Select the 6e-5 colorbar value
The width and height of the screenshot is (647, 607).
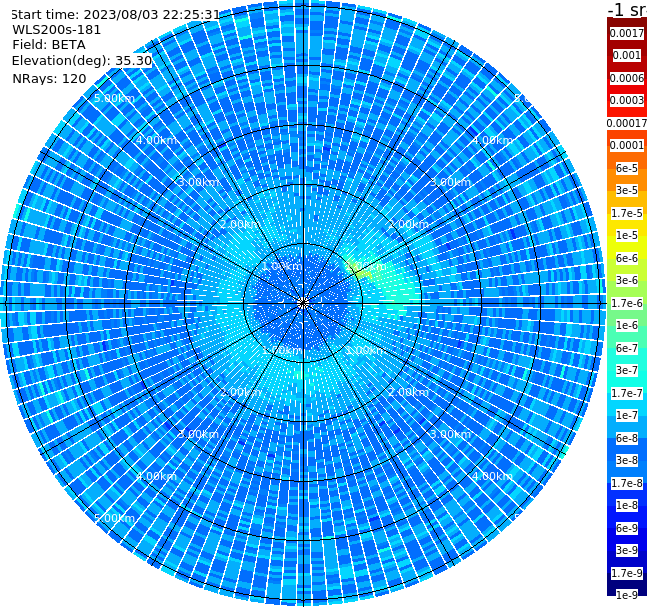click(x=627, y=168)
